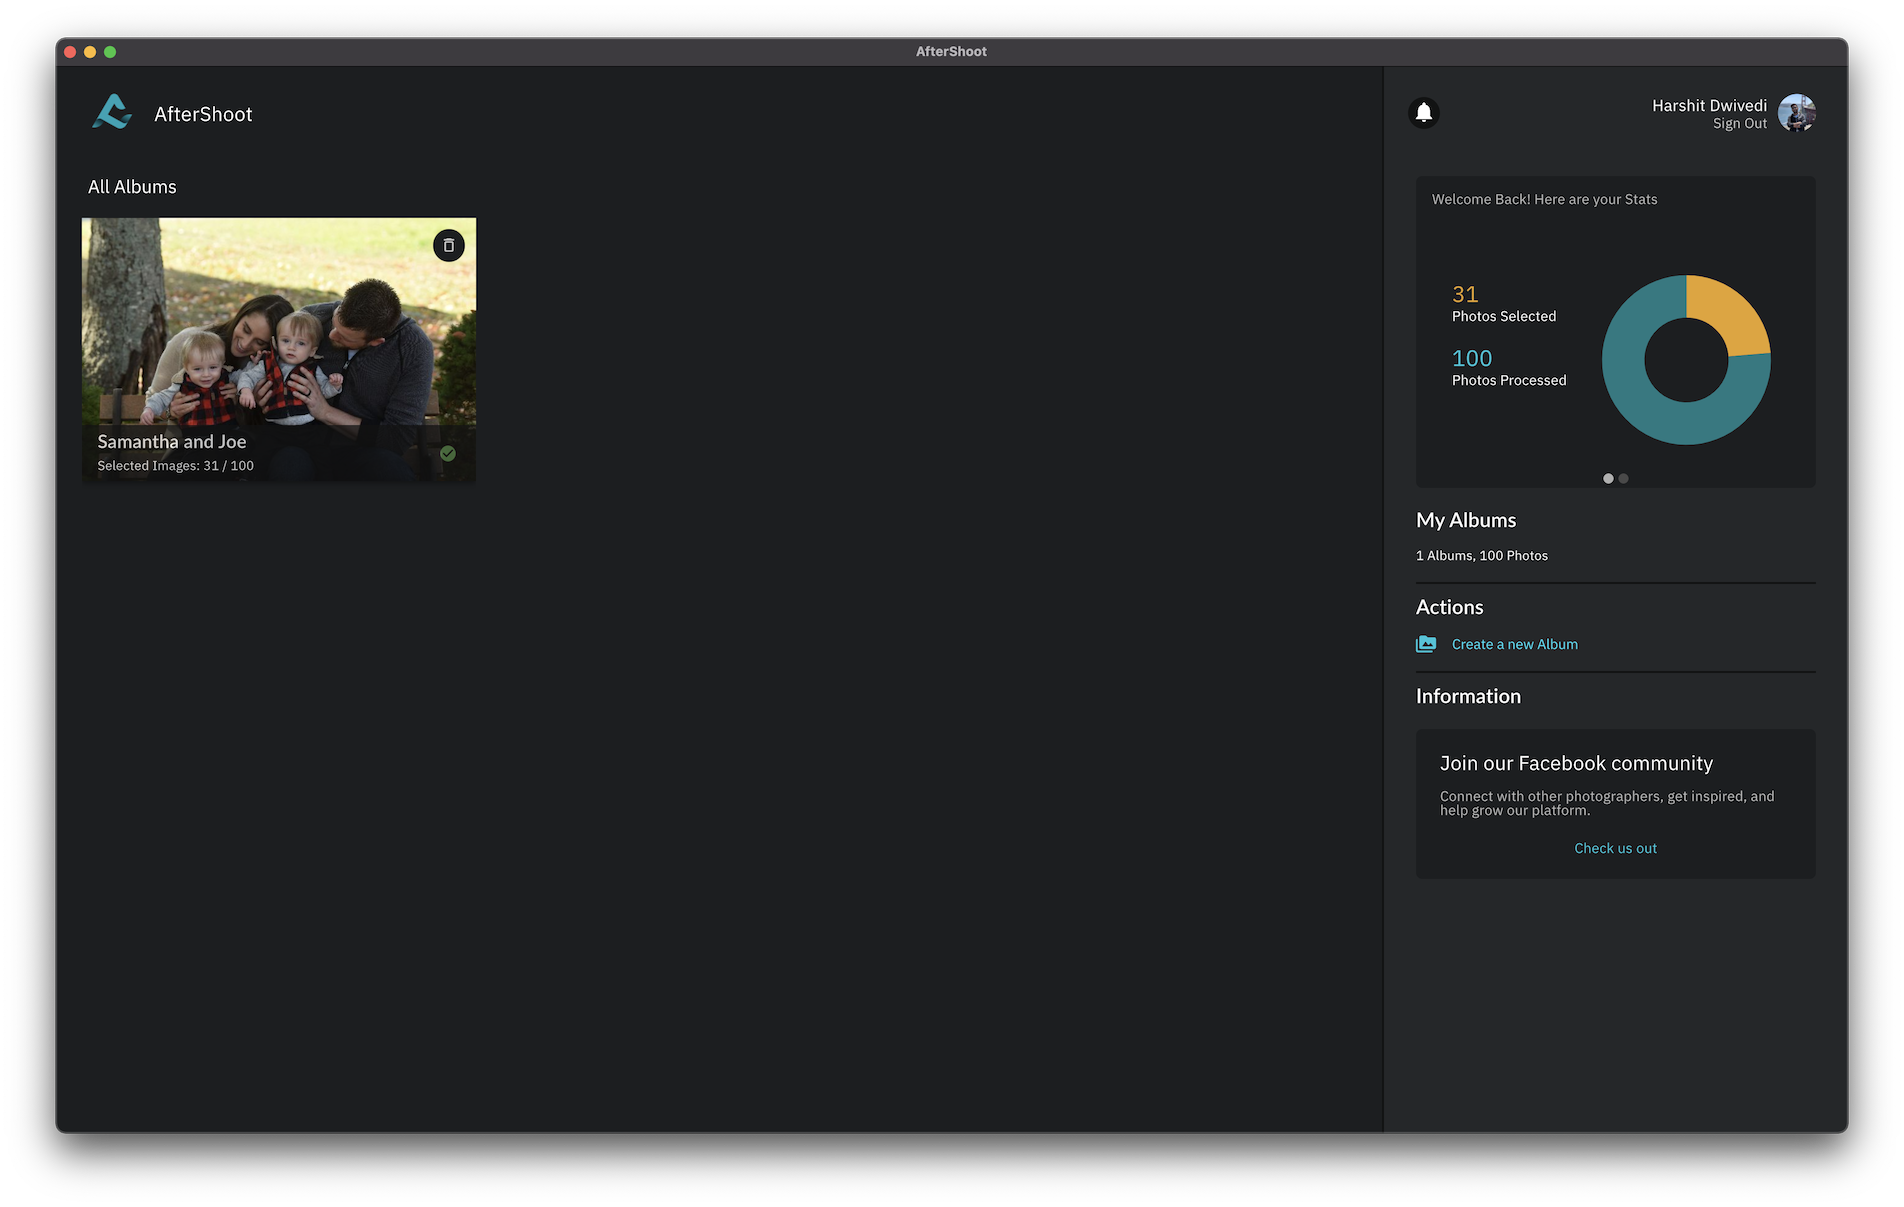Click the AfterShoot logo icon
This screenshot has width=1904, height=1207.
[x=112, y=112]
